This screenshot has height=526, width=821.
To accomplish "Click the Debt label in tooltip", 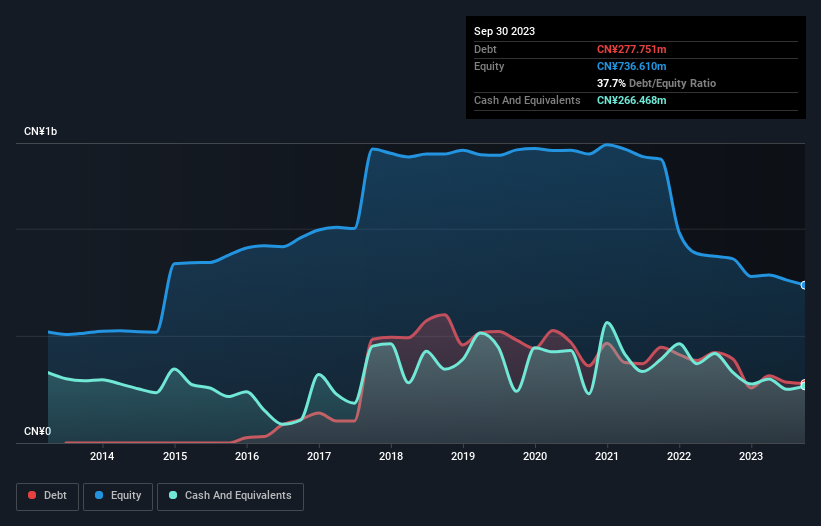I will click(x=485, y=49).
